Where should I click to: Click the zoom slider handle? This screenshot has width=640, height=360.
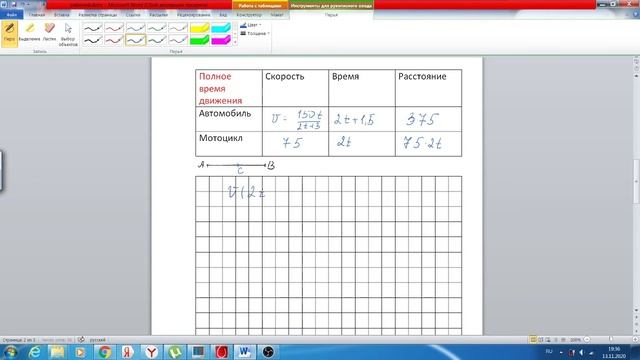click(x=611, y=340)
